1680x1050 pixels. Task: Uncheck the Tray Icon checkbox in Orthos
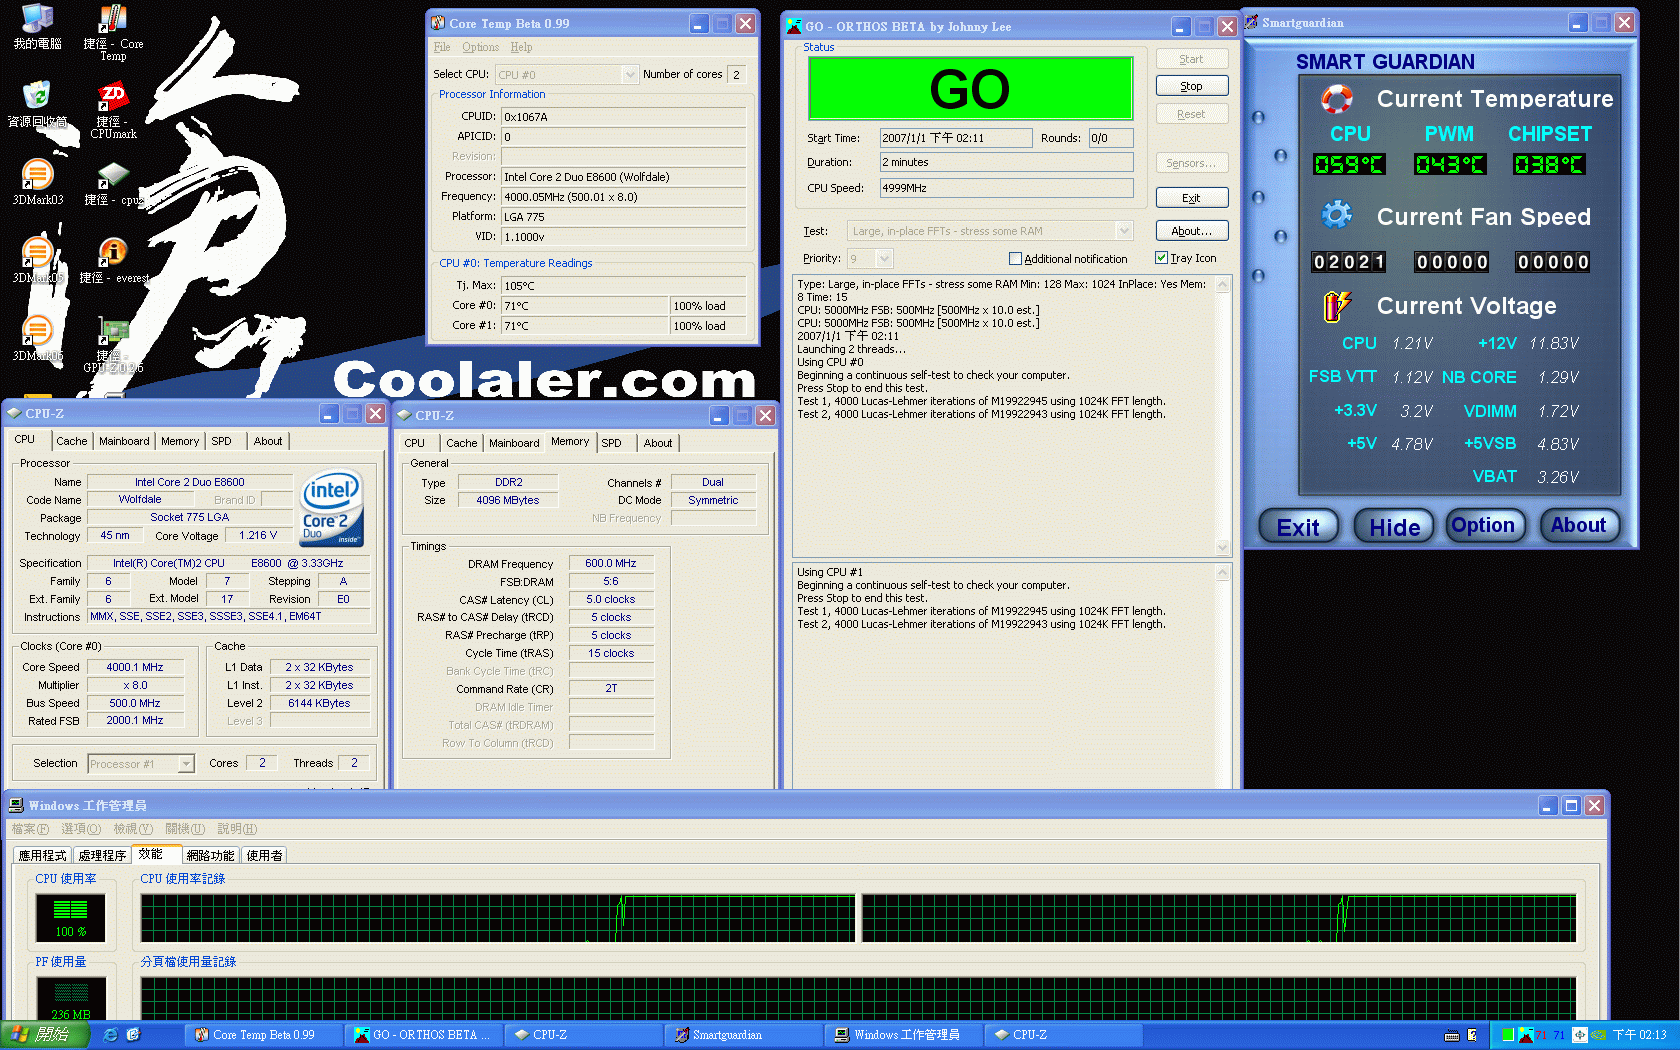pos(1161,258)
